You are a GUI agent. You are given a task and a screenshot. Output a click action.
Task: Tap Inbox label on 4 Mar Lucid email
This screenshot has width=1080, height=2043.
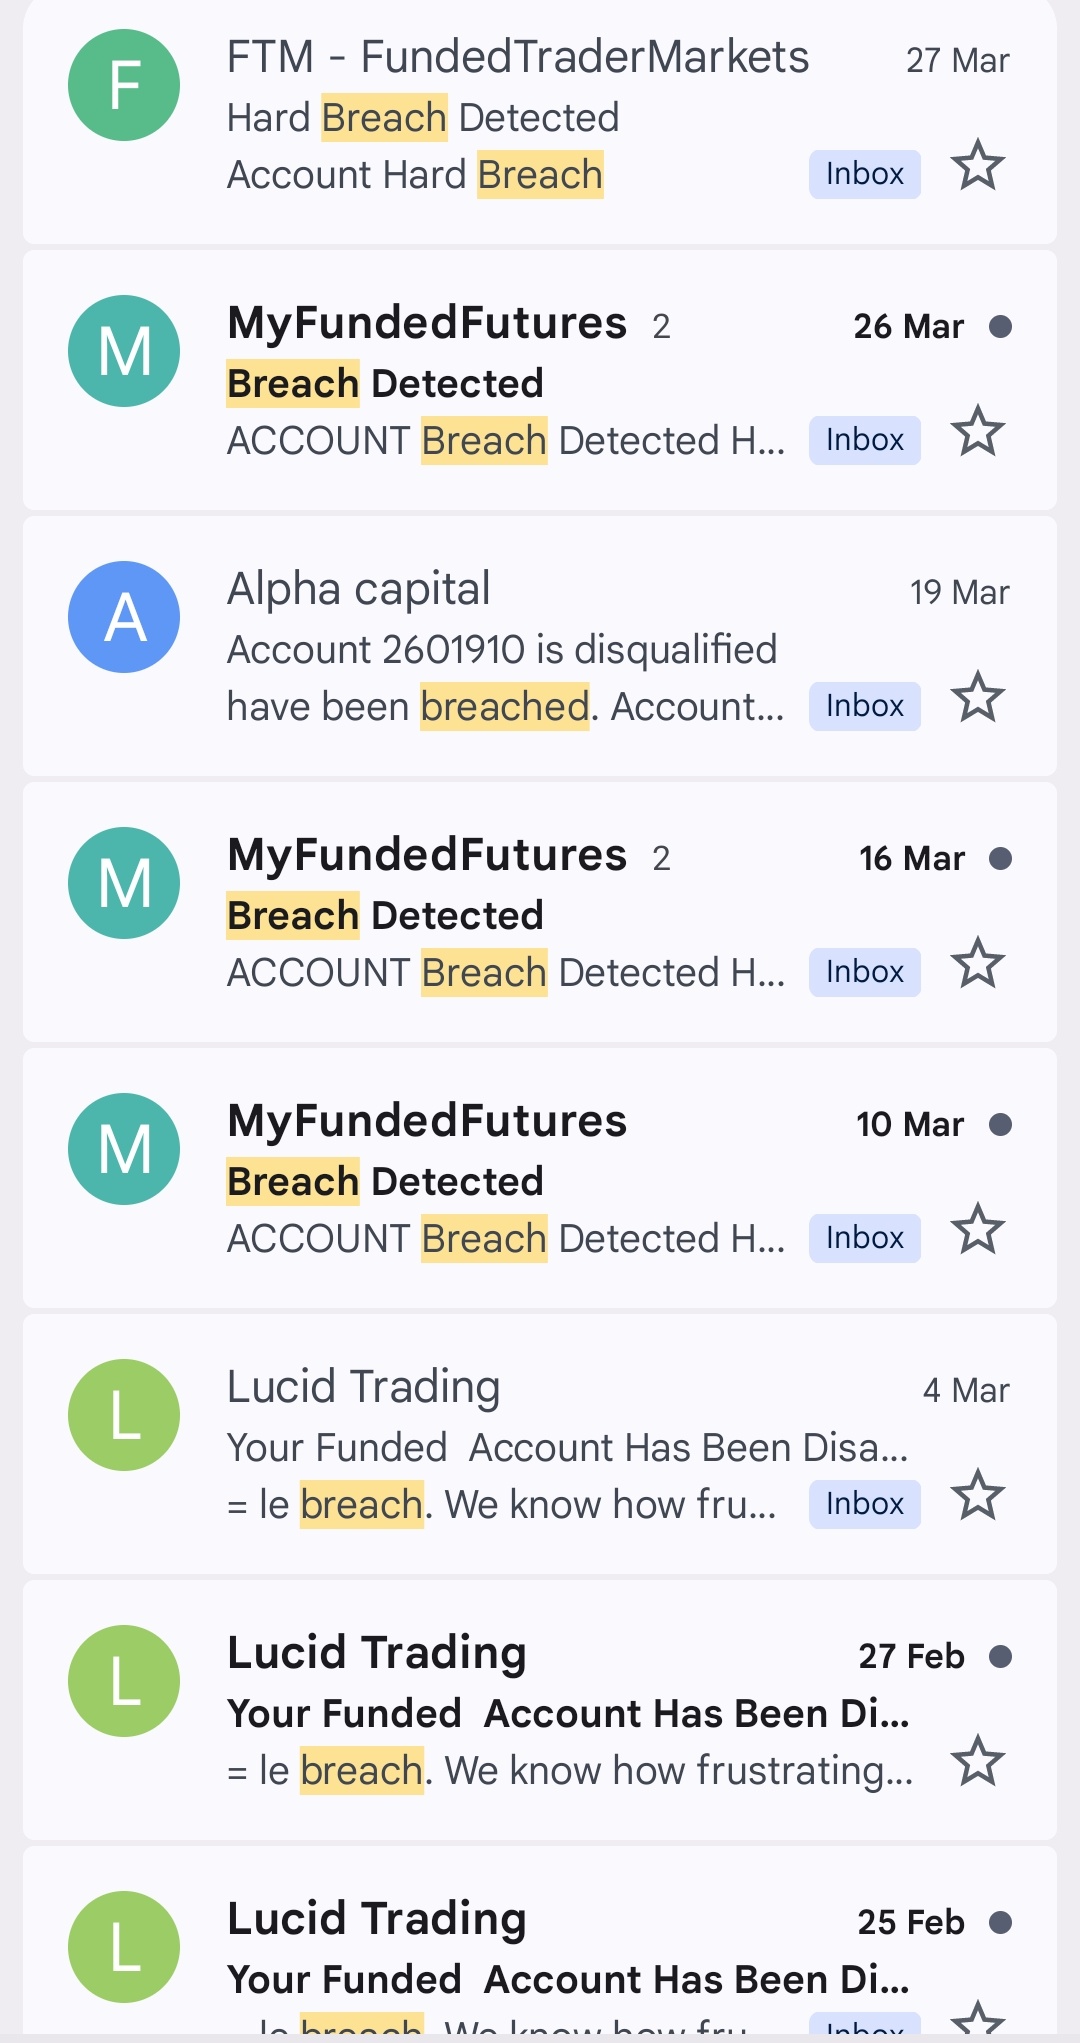[x=864, y=1505]
